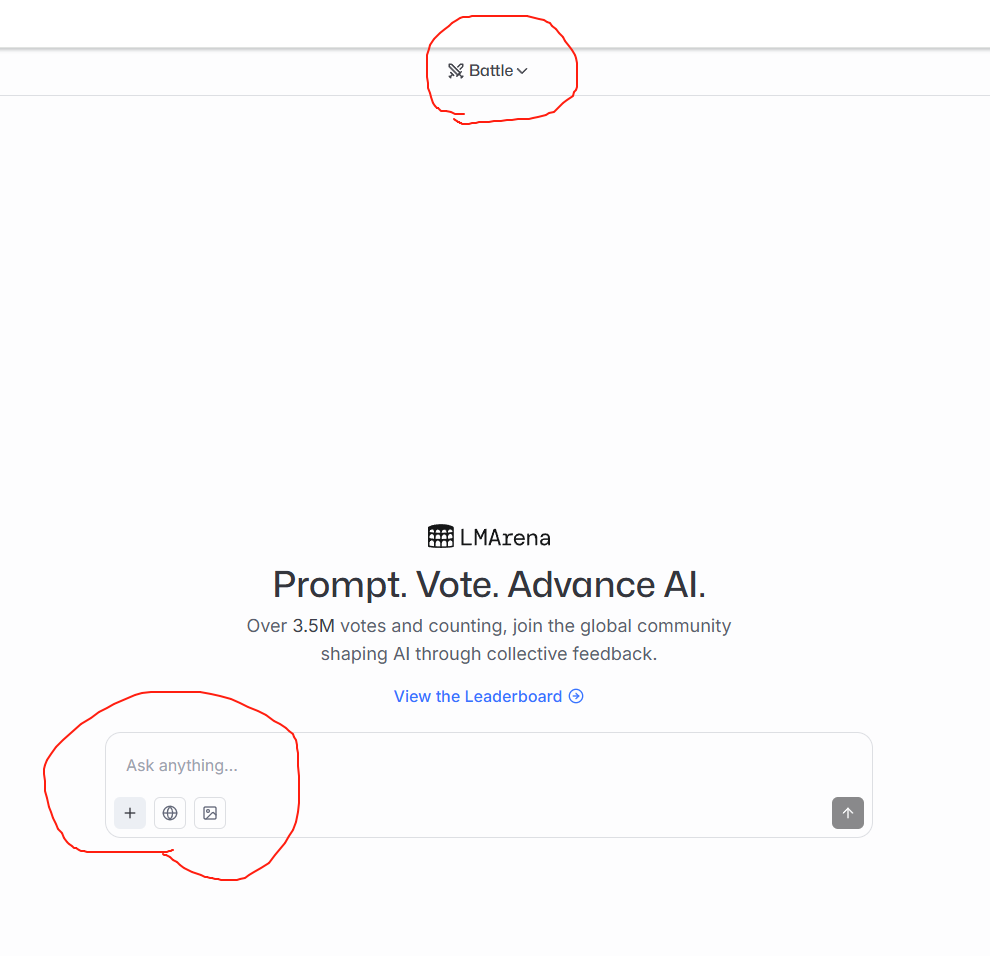This screenshot has width=990, height=956.
Task: Click the LMArena brand name text
Action: 505,537
